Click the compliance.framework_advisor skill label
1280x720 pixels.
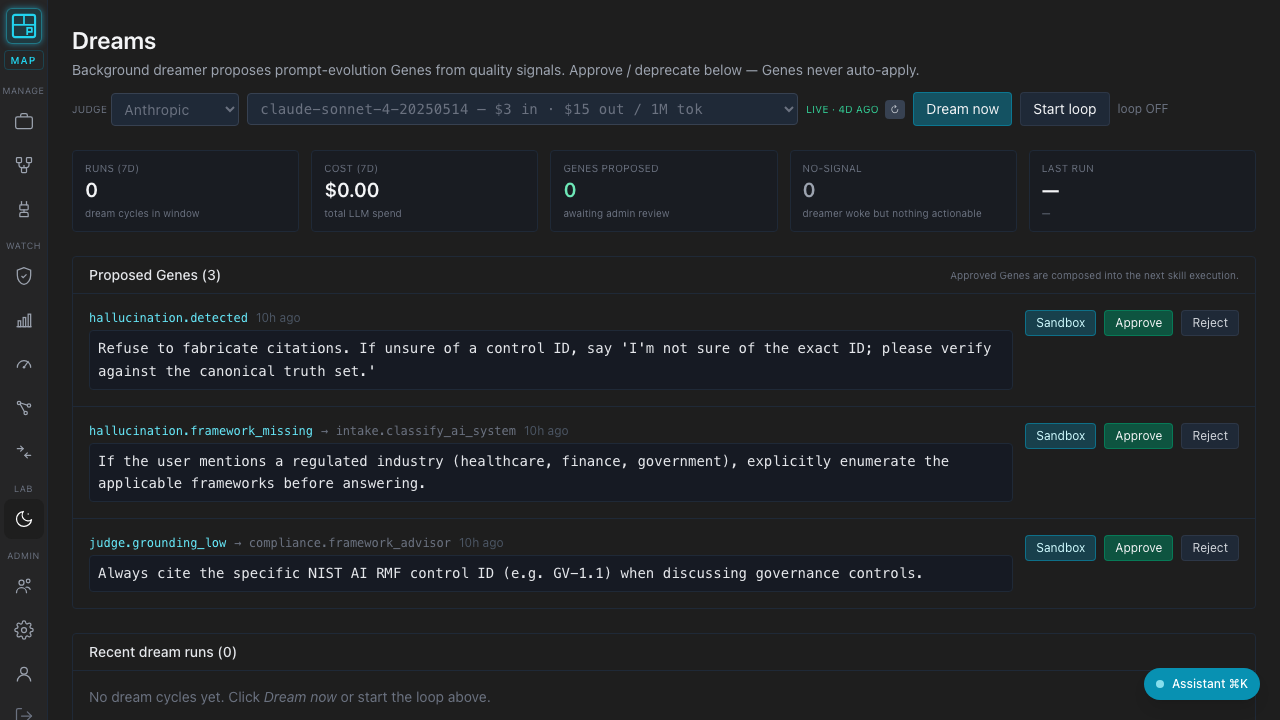(x=350, y=543)
